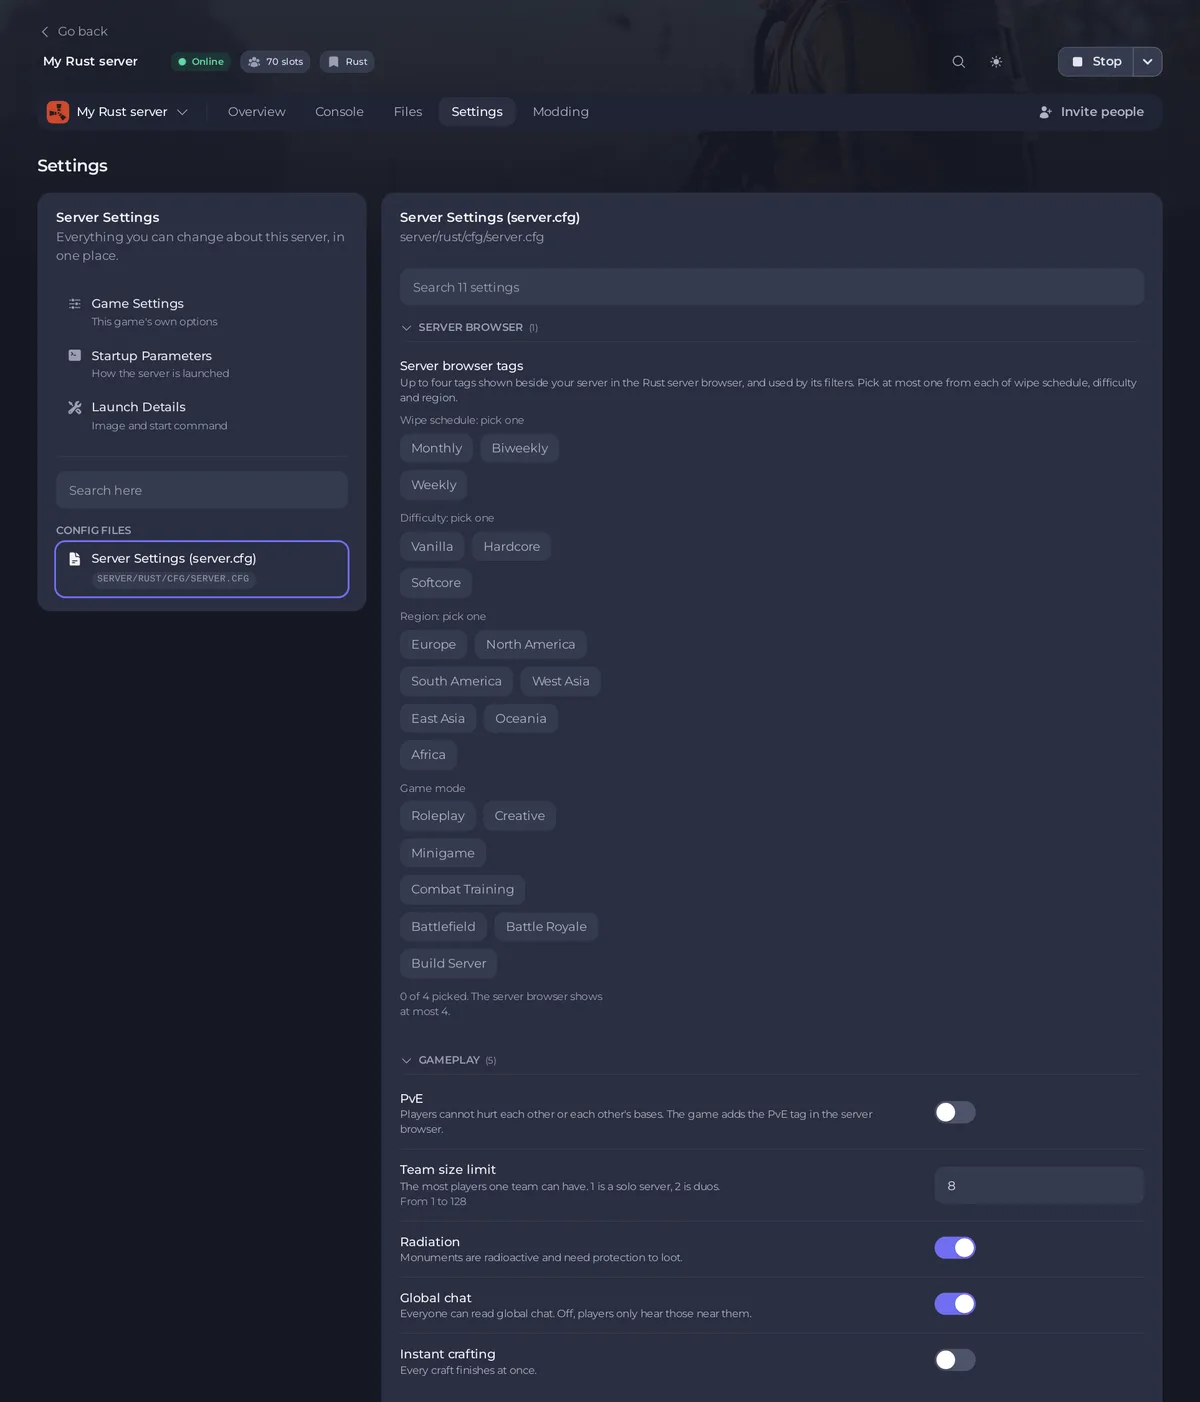Select the East Asia region tag
This screenshot has height=1402, width=1200.
tap(438, 719)
